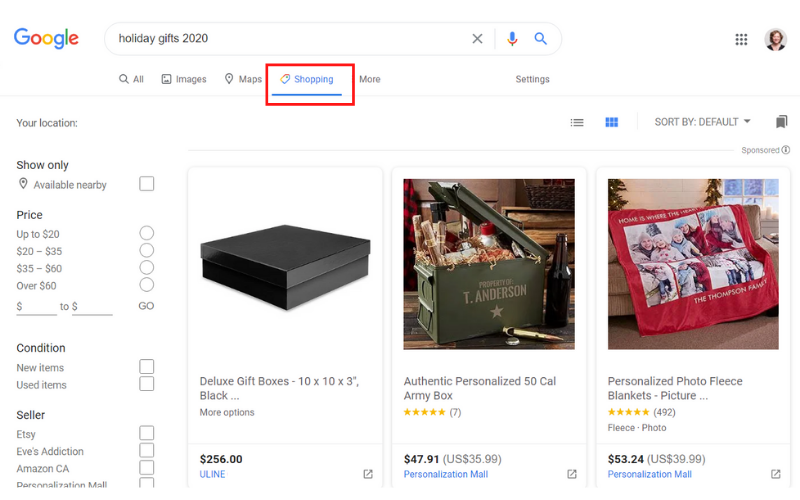Open saved items bookmark icon
This screenshot has height=500, width=800.
click(781, 122)
